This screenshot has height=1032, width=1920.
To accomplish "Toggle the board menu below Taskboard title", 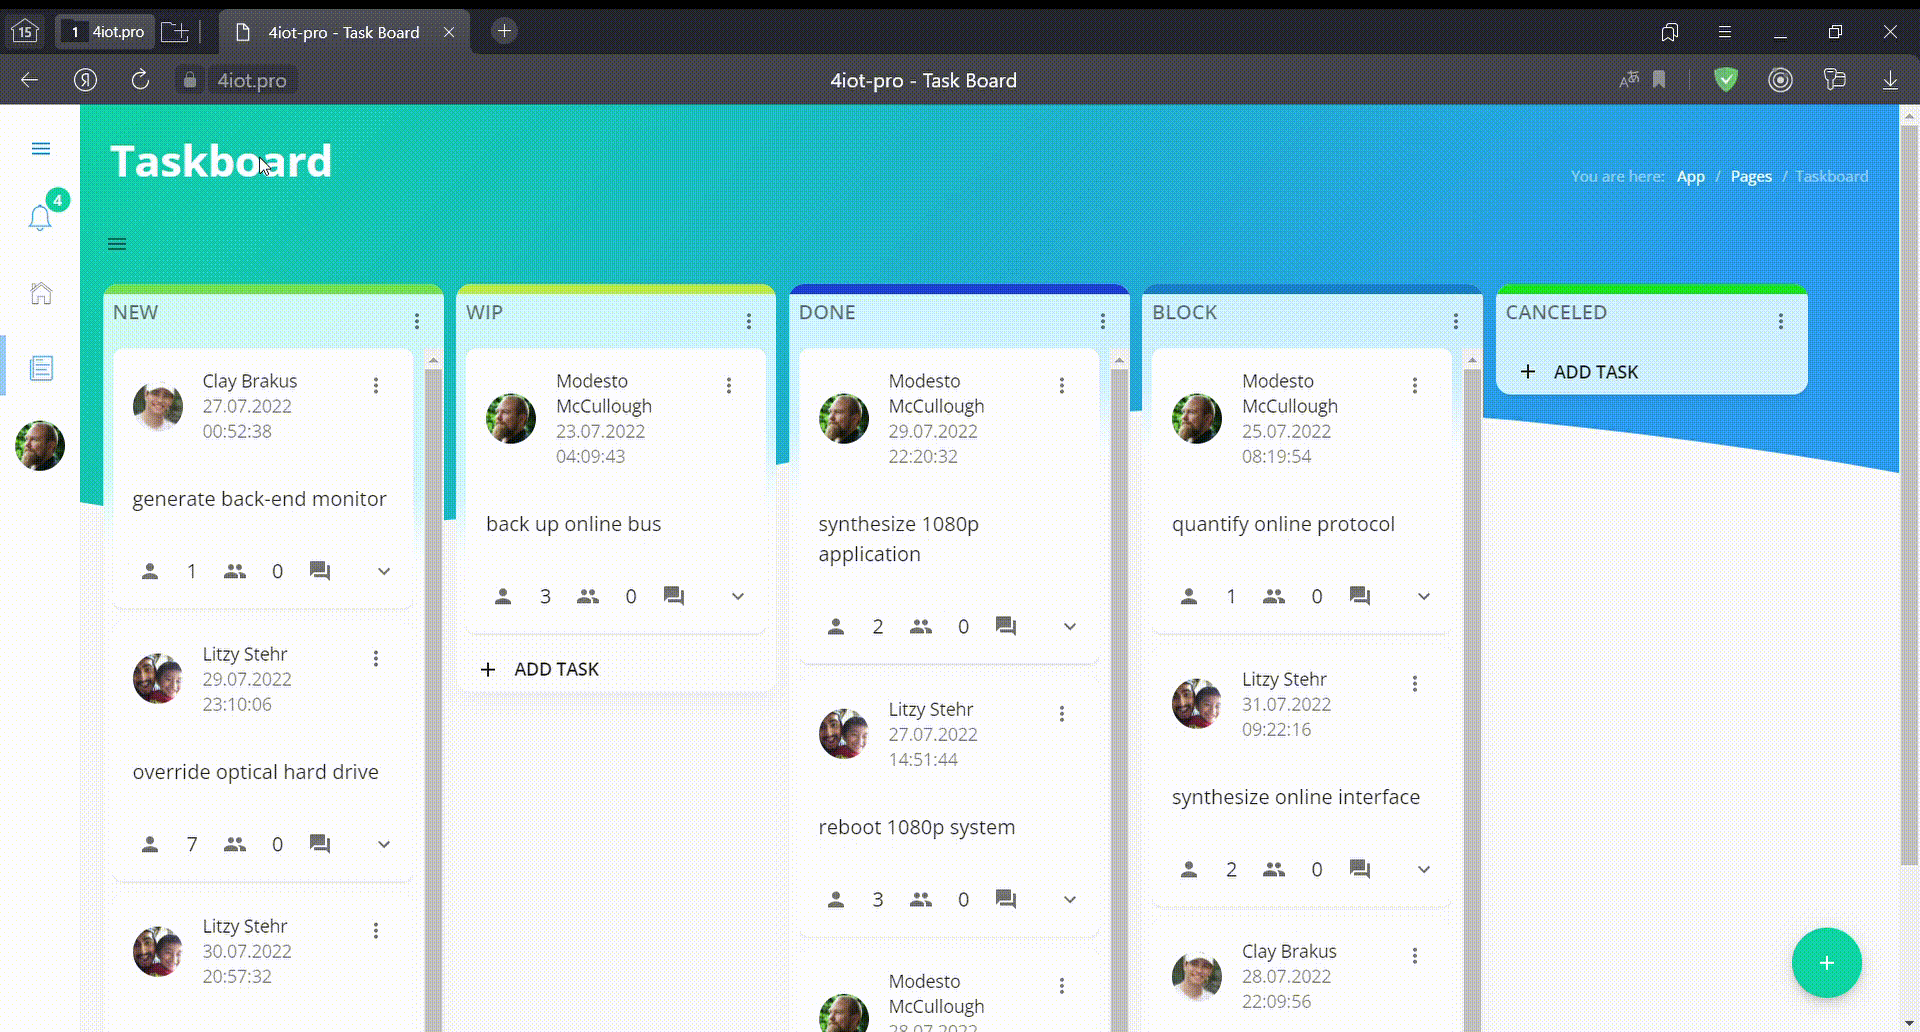I will (x=117, y=244).
